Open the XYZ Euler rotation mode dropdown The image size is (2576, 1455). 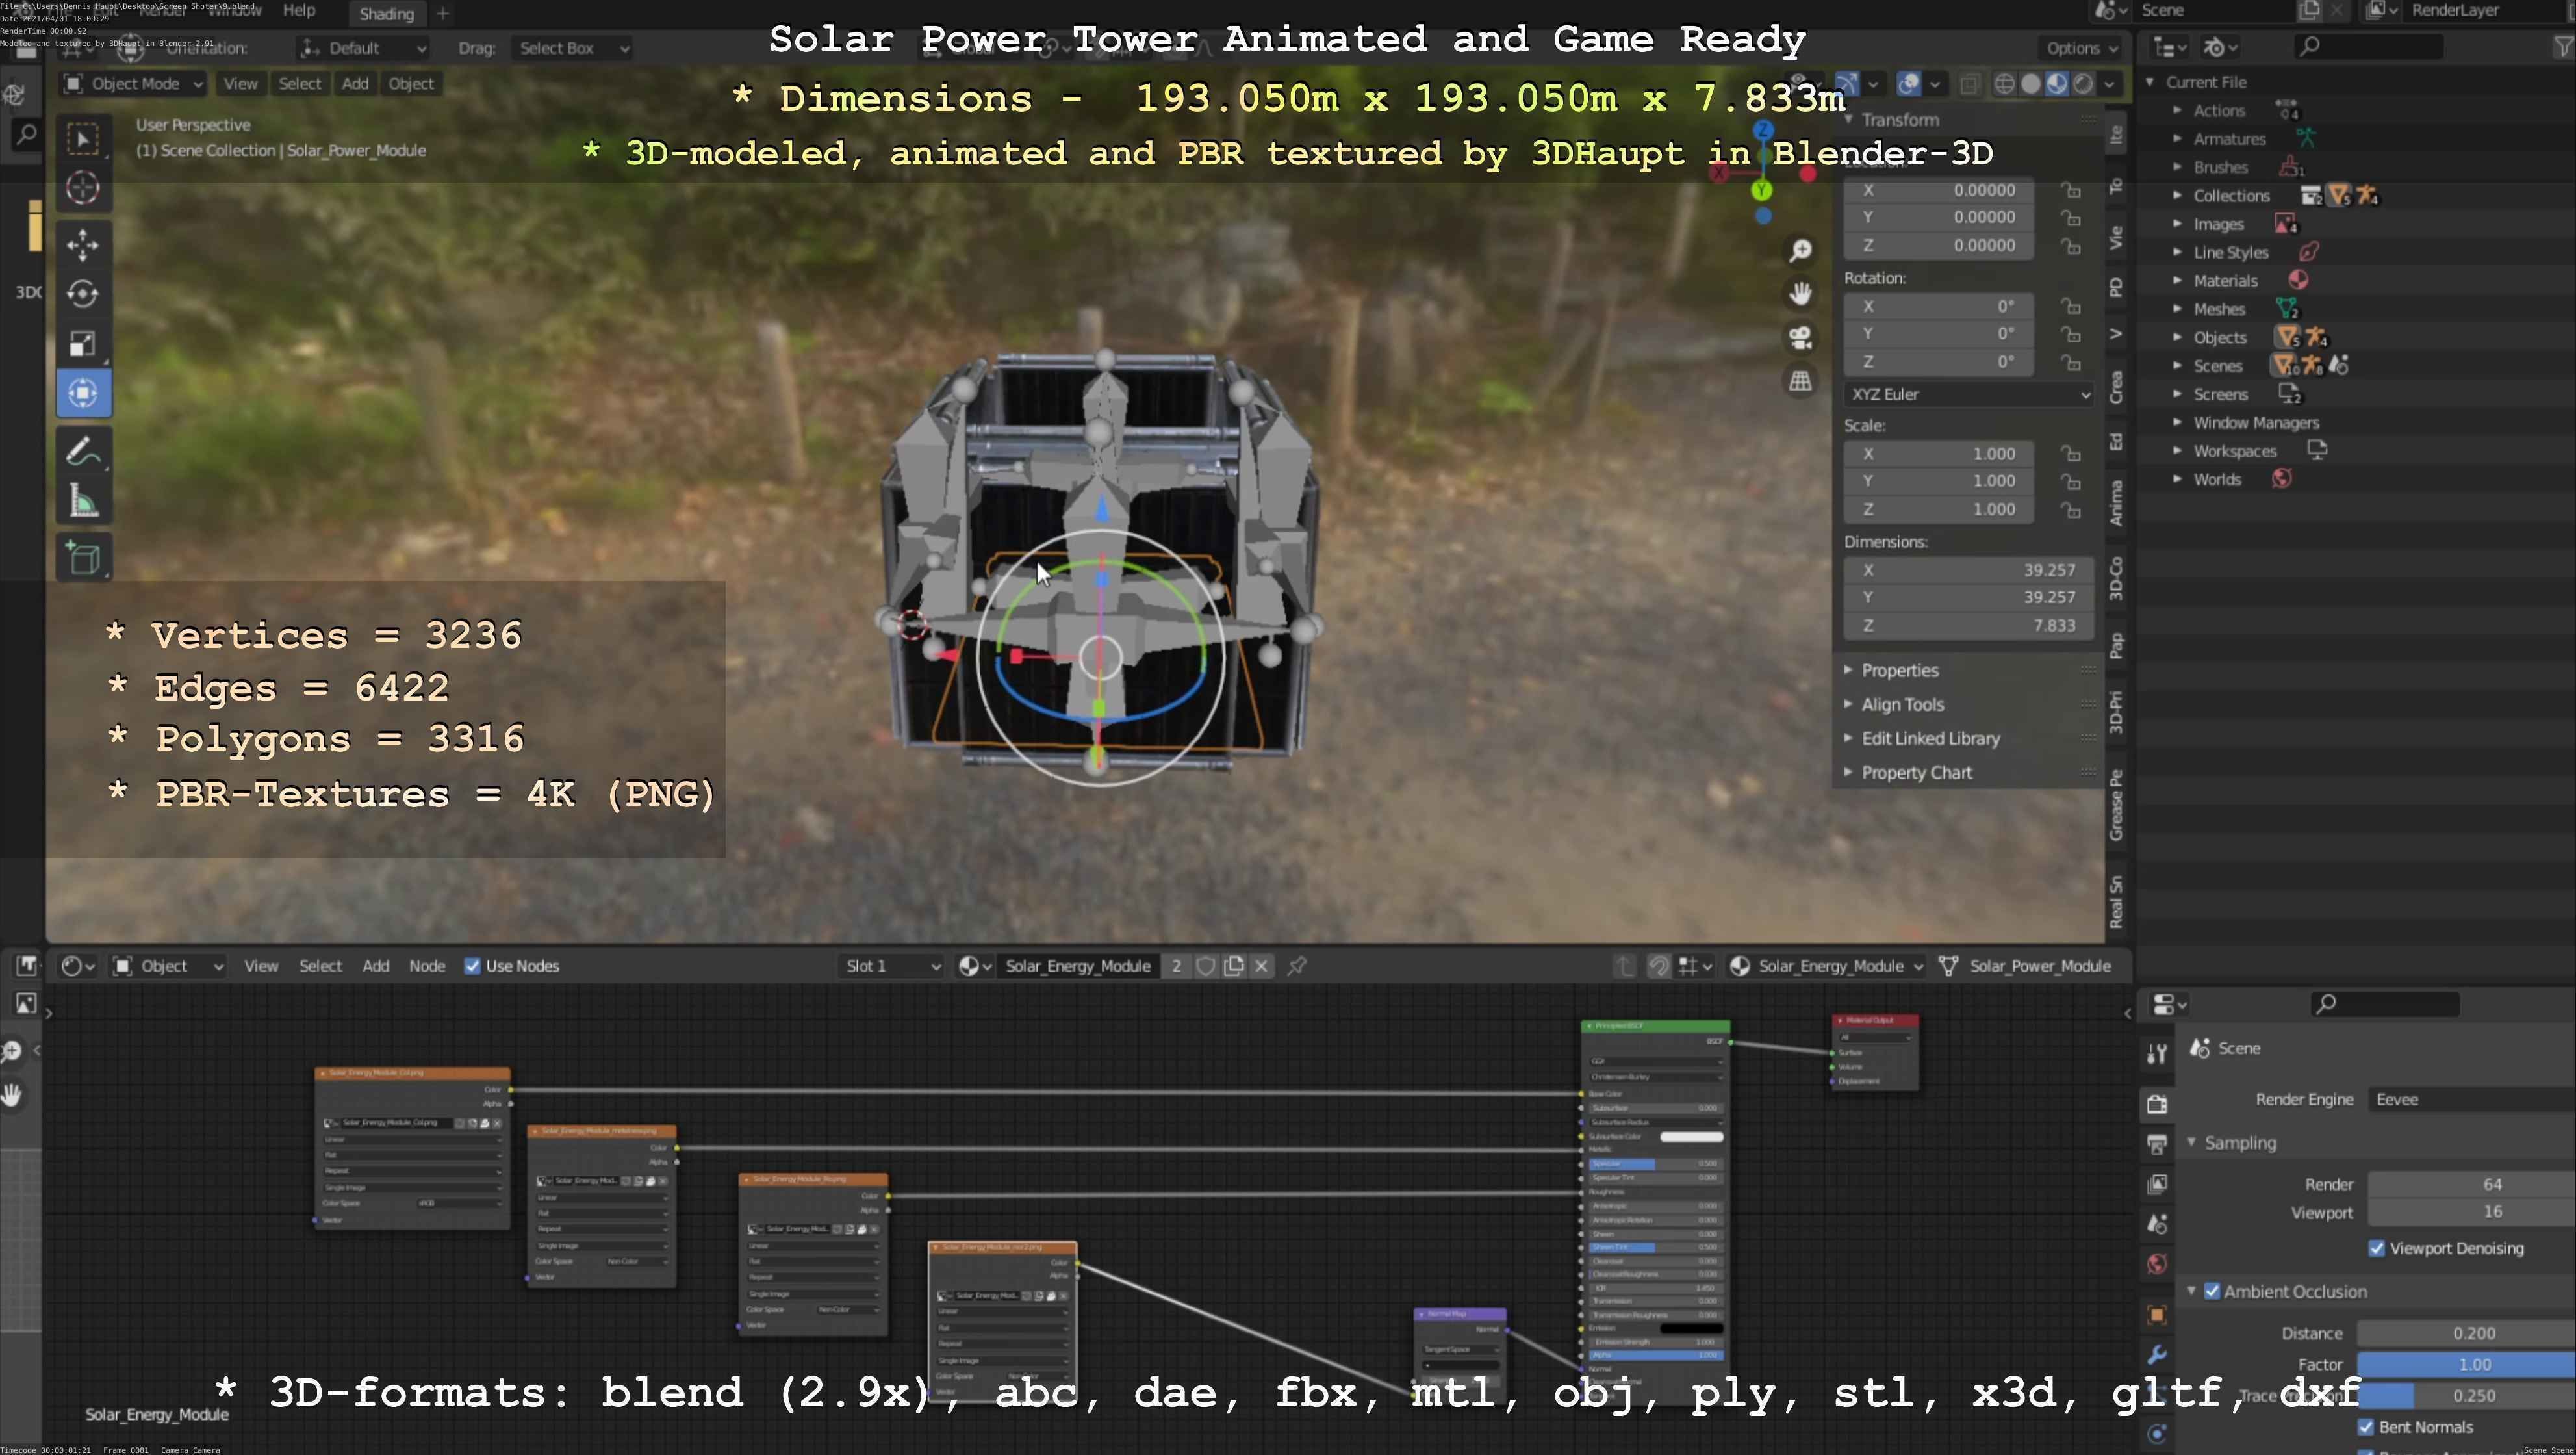[1967, 394]
